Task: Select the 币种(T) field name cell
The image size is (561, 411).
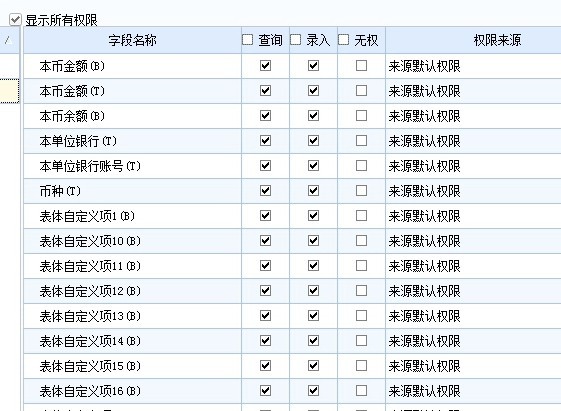Action: (133, 191)
